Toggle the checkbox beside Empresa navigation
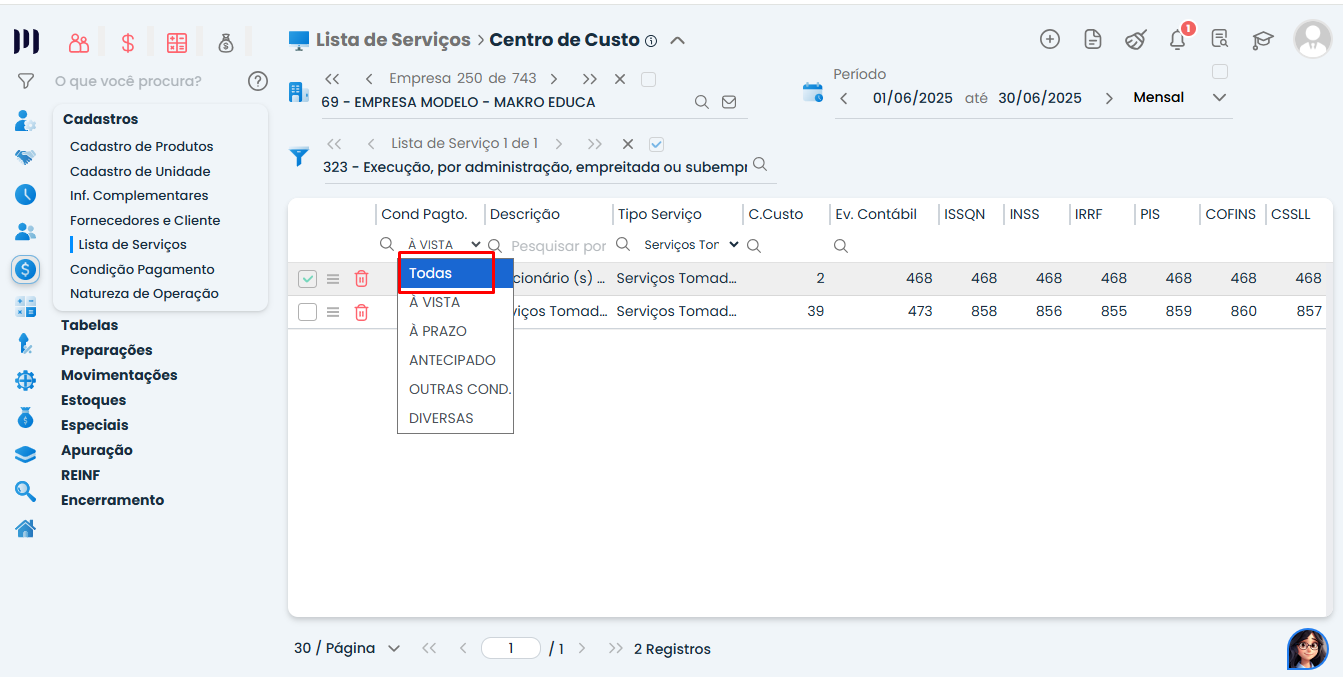The image size is (1343, 677). (648, 79)
